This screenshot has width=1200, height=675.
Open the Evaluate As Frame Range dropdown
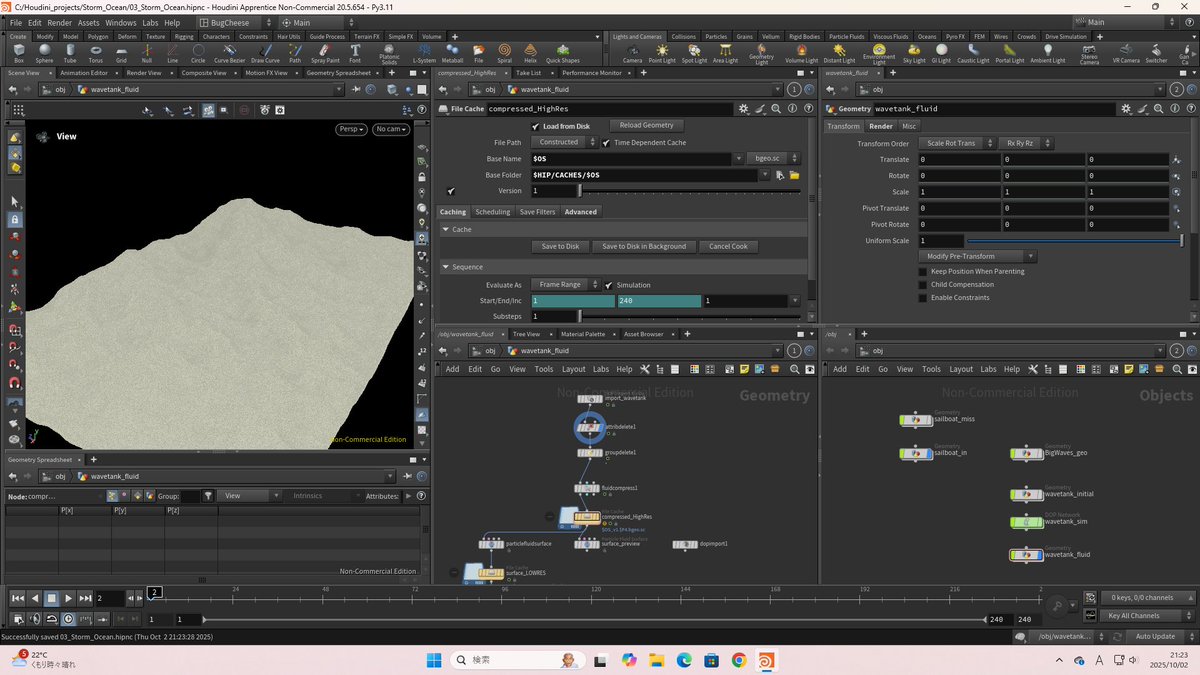tap(565, 285)
